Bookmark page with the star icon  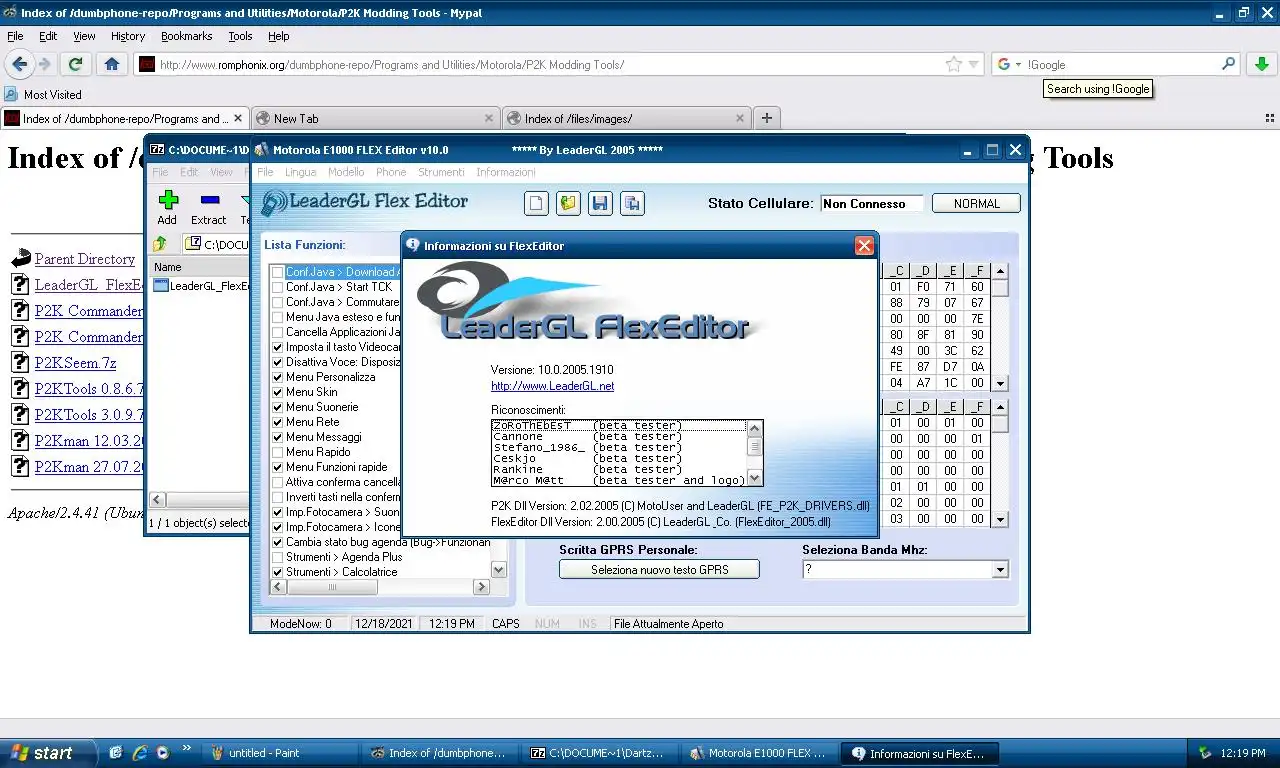point(954,64)
